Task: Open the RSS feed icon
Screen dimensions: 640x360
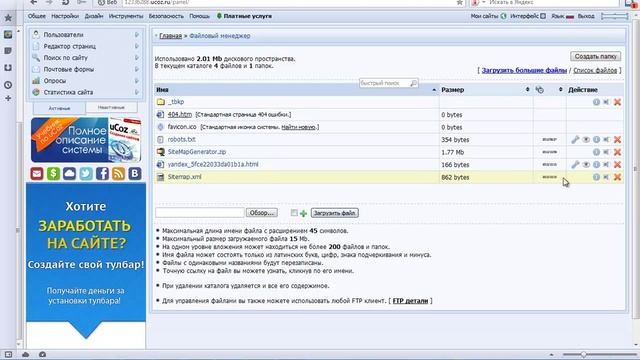Action: (118, 173)
